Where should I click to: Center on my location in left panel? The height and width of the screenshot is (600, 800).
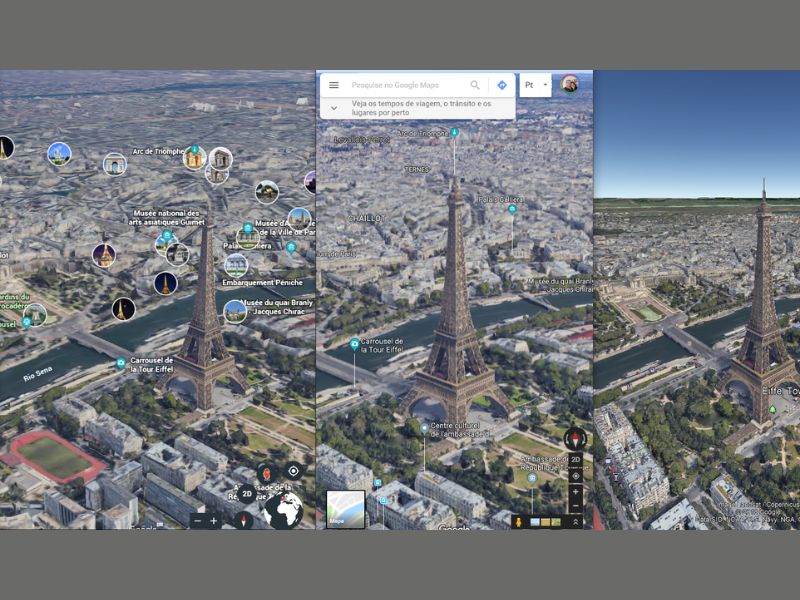pos(293,471)
